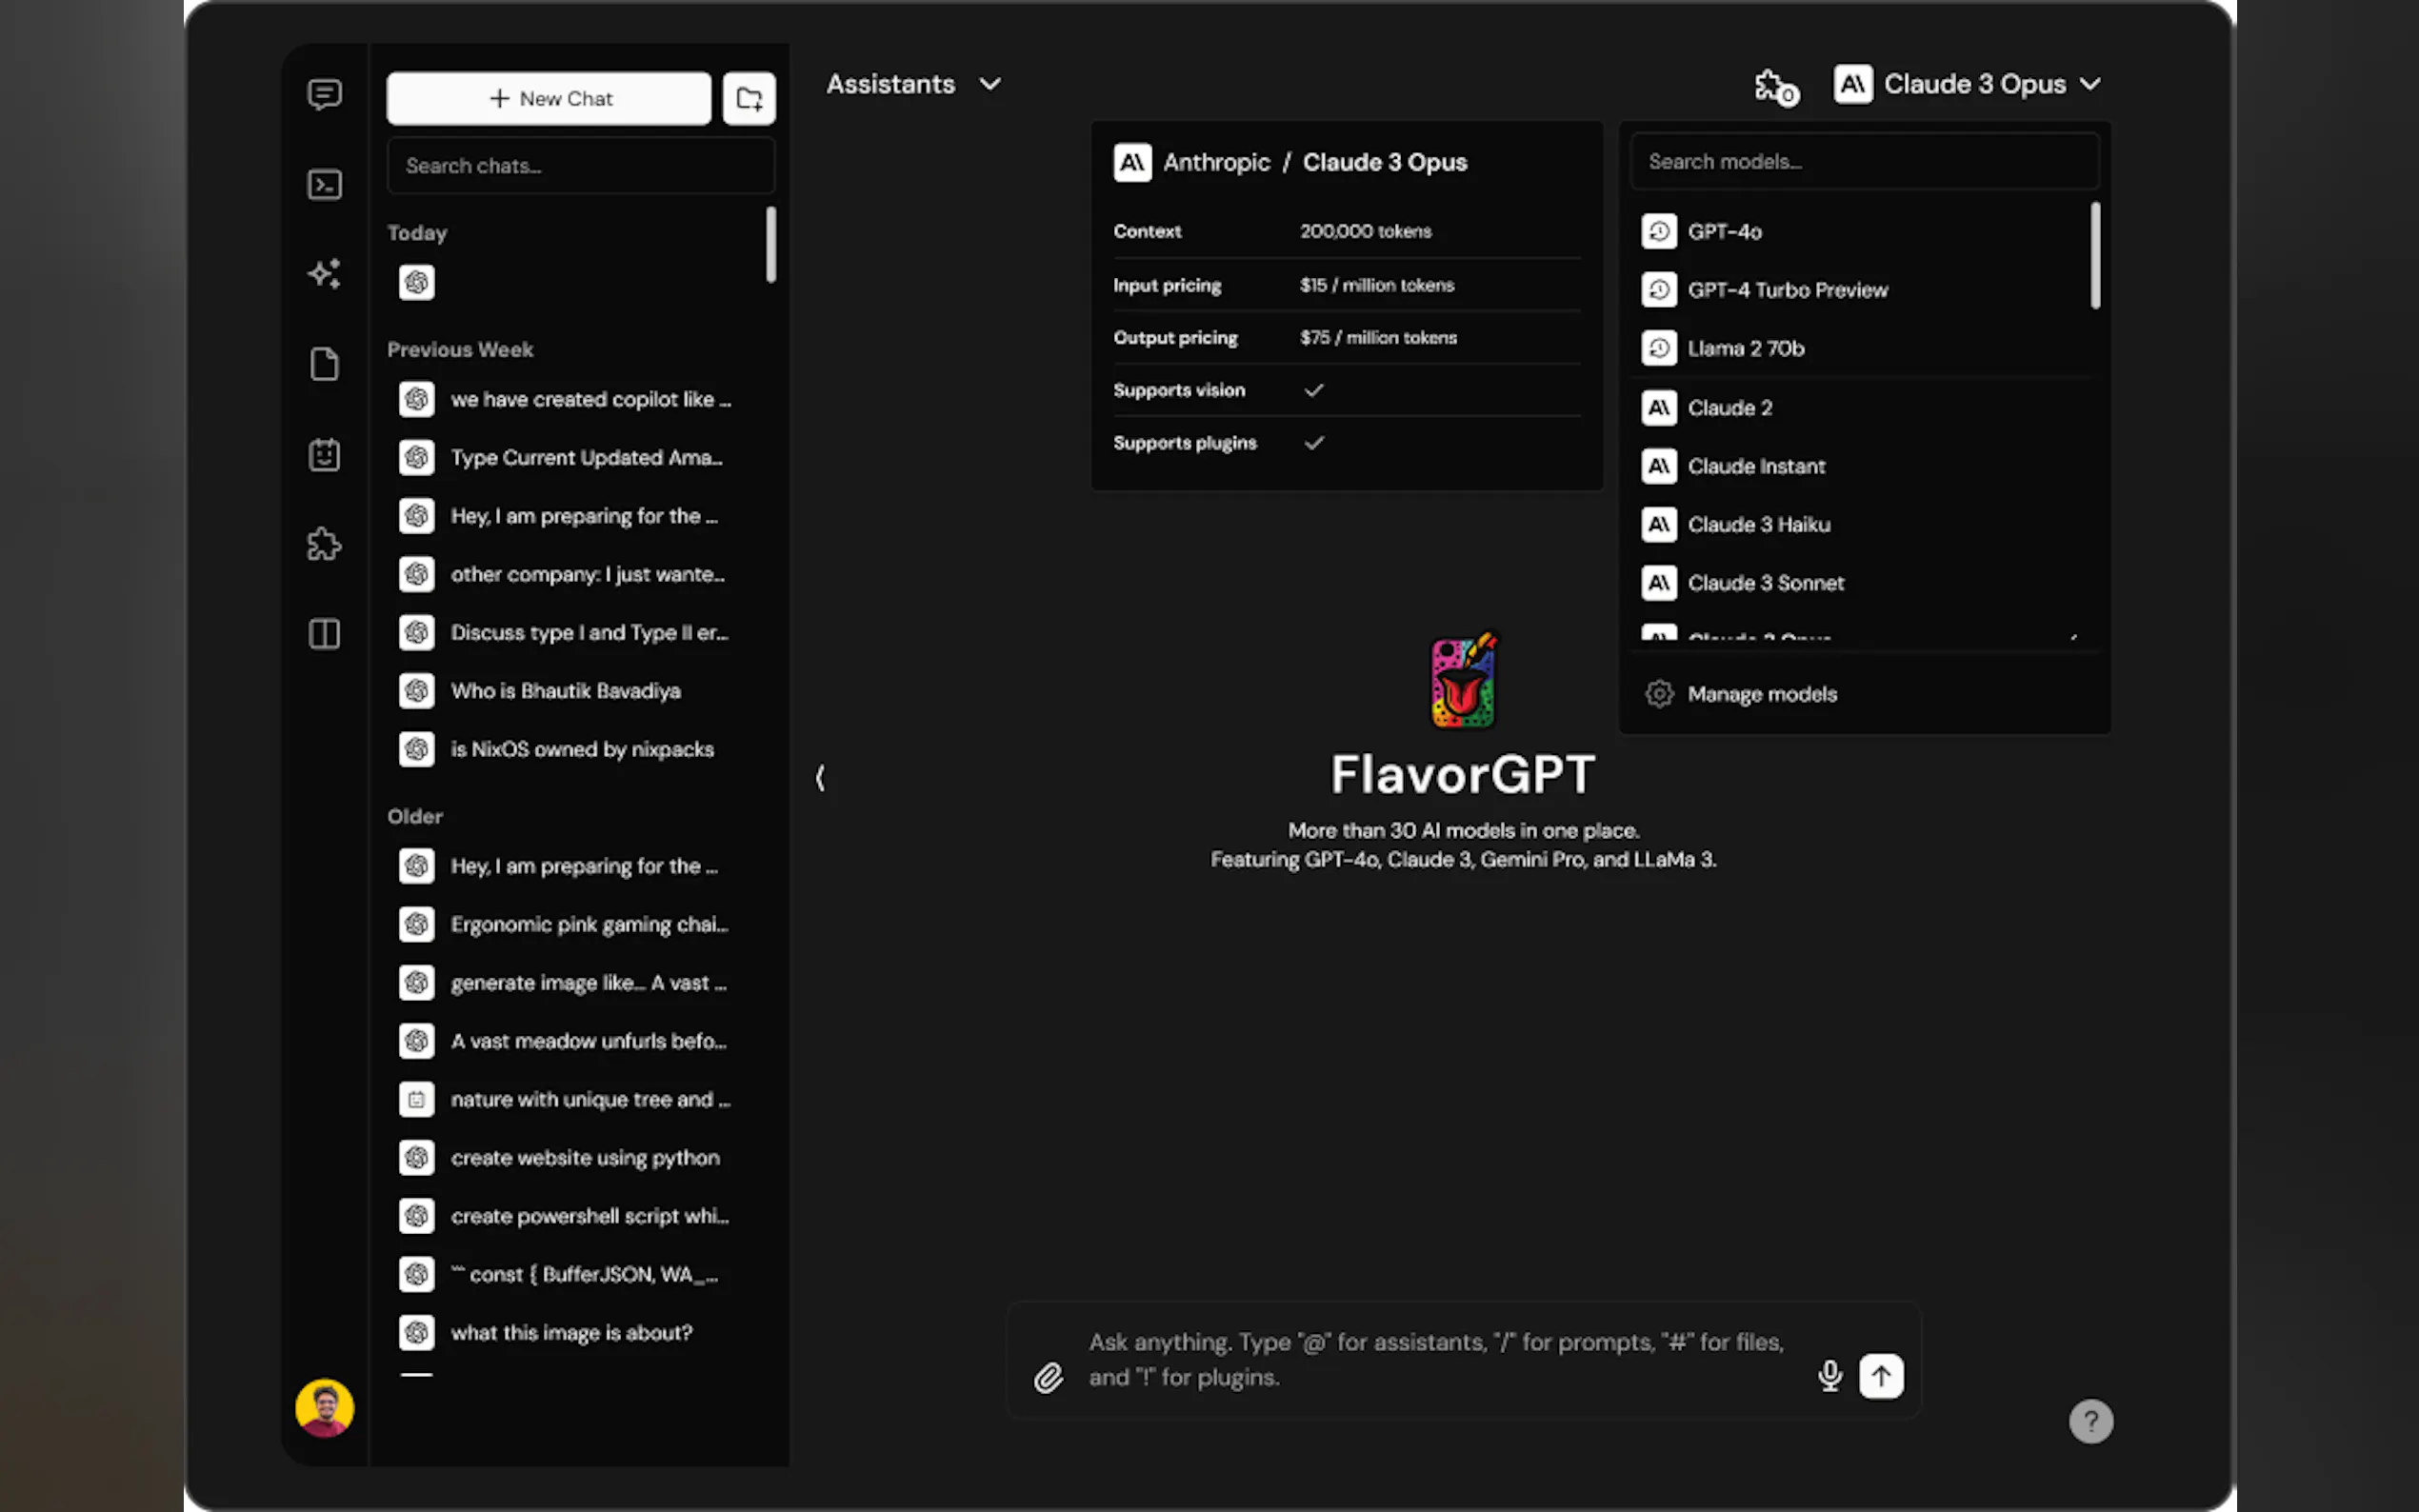The width and height of the screenshot is (2419, 1512).
Task: Click the attach file paperclip icon
Action: [1048, 1378]
